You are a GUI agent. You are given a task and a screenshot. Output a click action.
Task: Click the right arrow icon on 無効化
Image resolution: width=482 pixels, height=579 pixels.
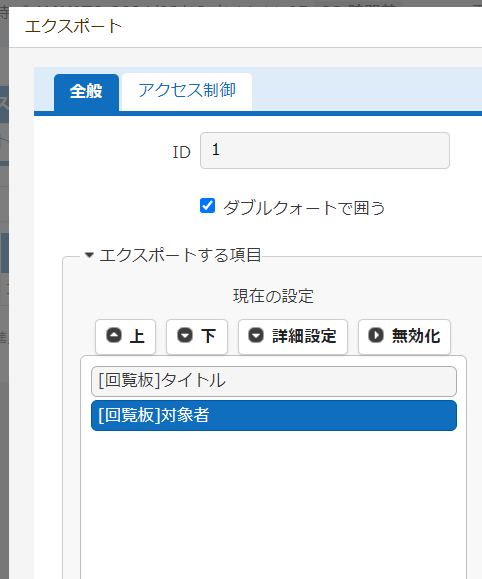(x=376, y=336)
